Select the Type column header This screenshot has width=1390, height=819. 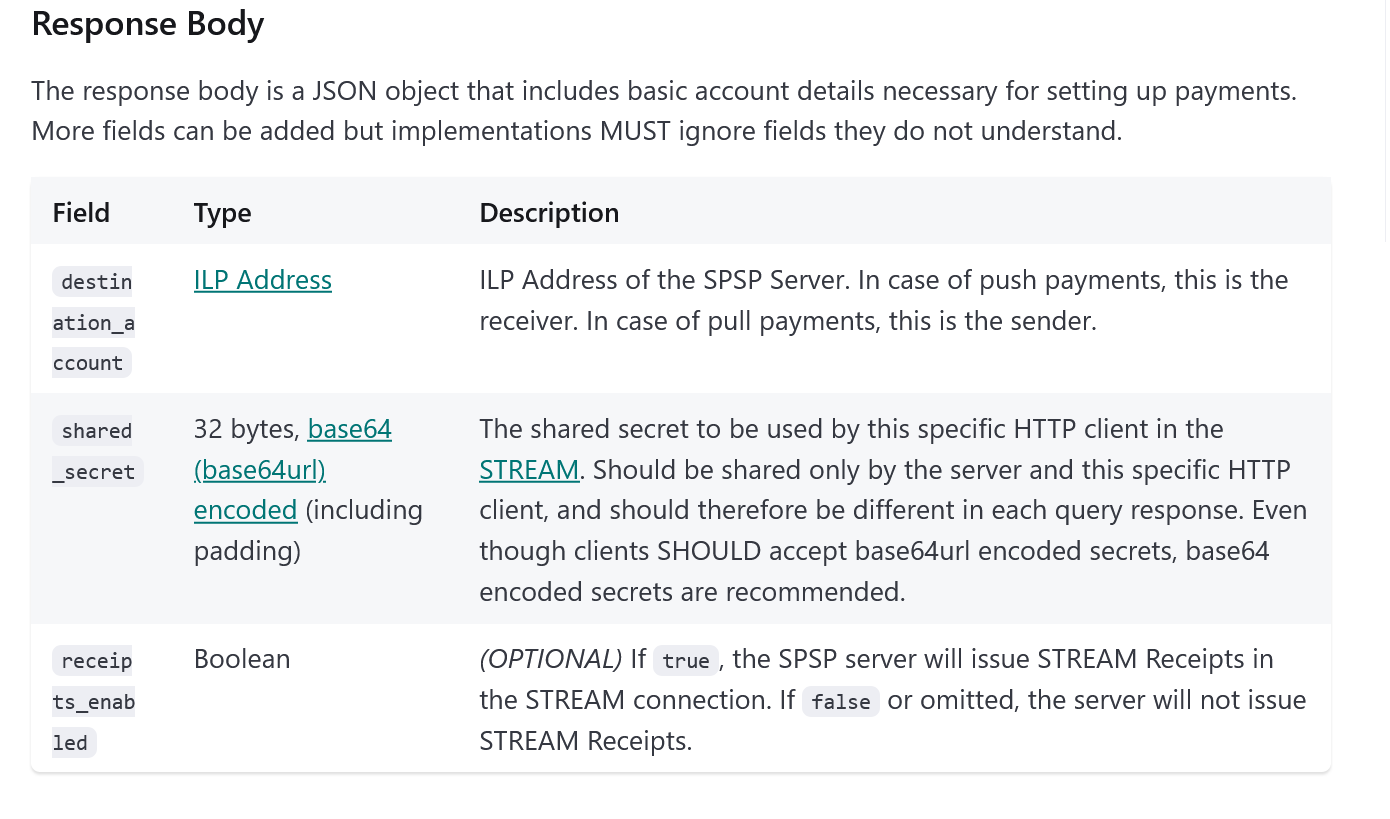point(223,213)
